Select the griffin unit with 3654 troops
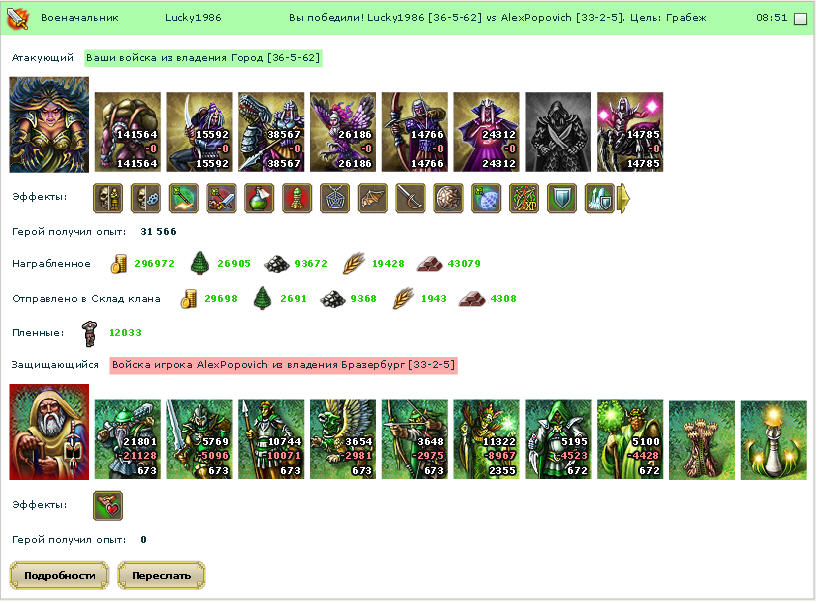816x601 pixels. point(343,439)
